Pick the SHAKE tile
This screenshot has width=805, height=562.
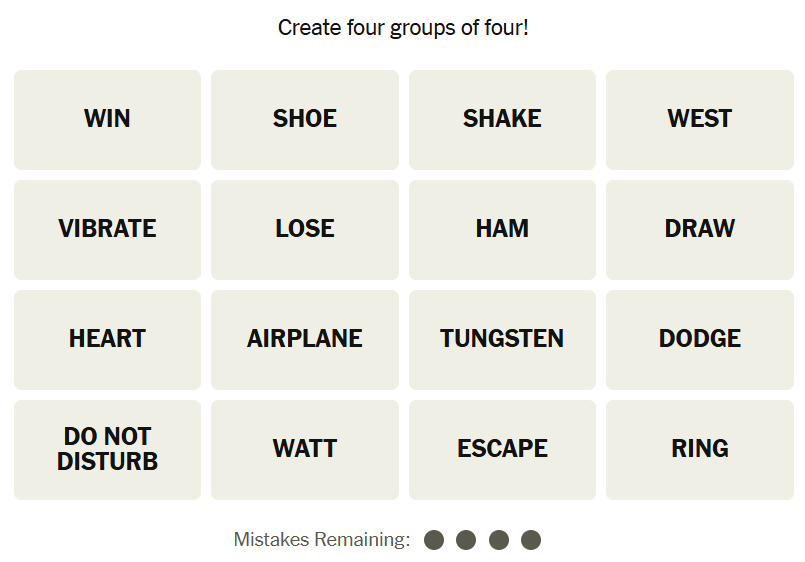click(x=502, y=119)
